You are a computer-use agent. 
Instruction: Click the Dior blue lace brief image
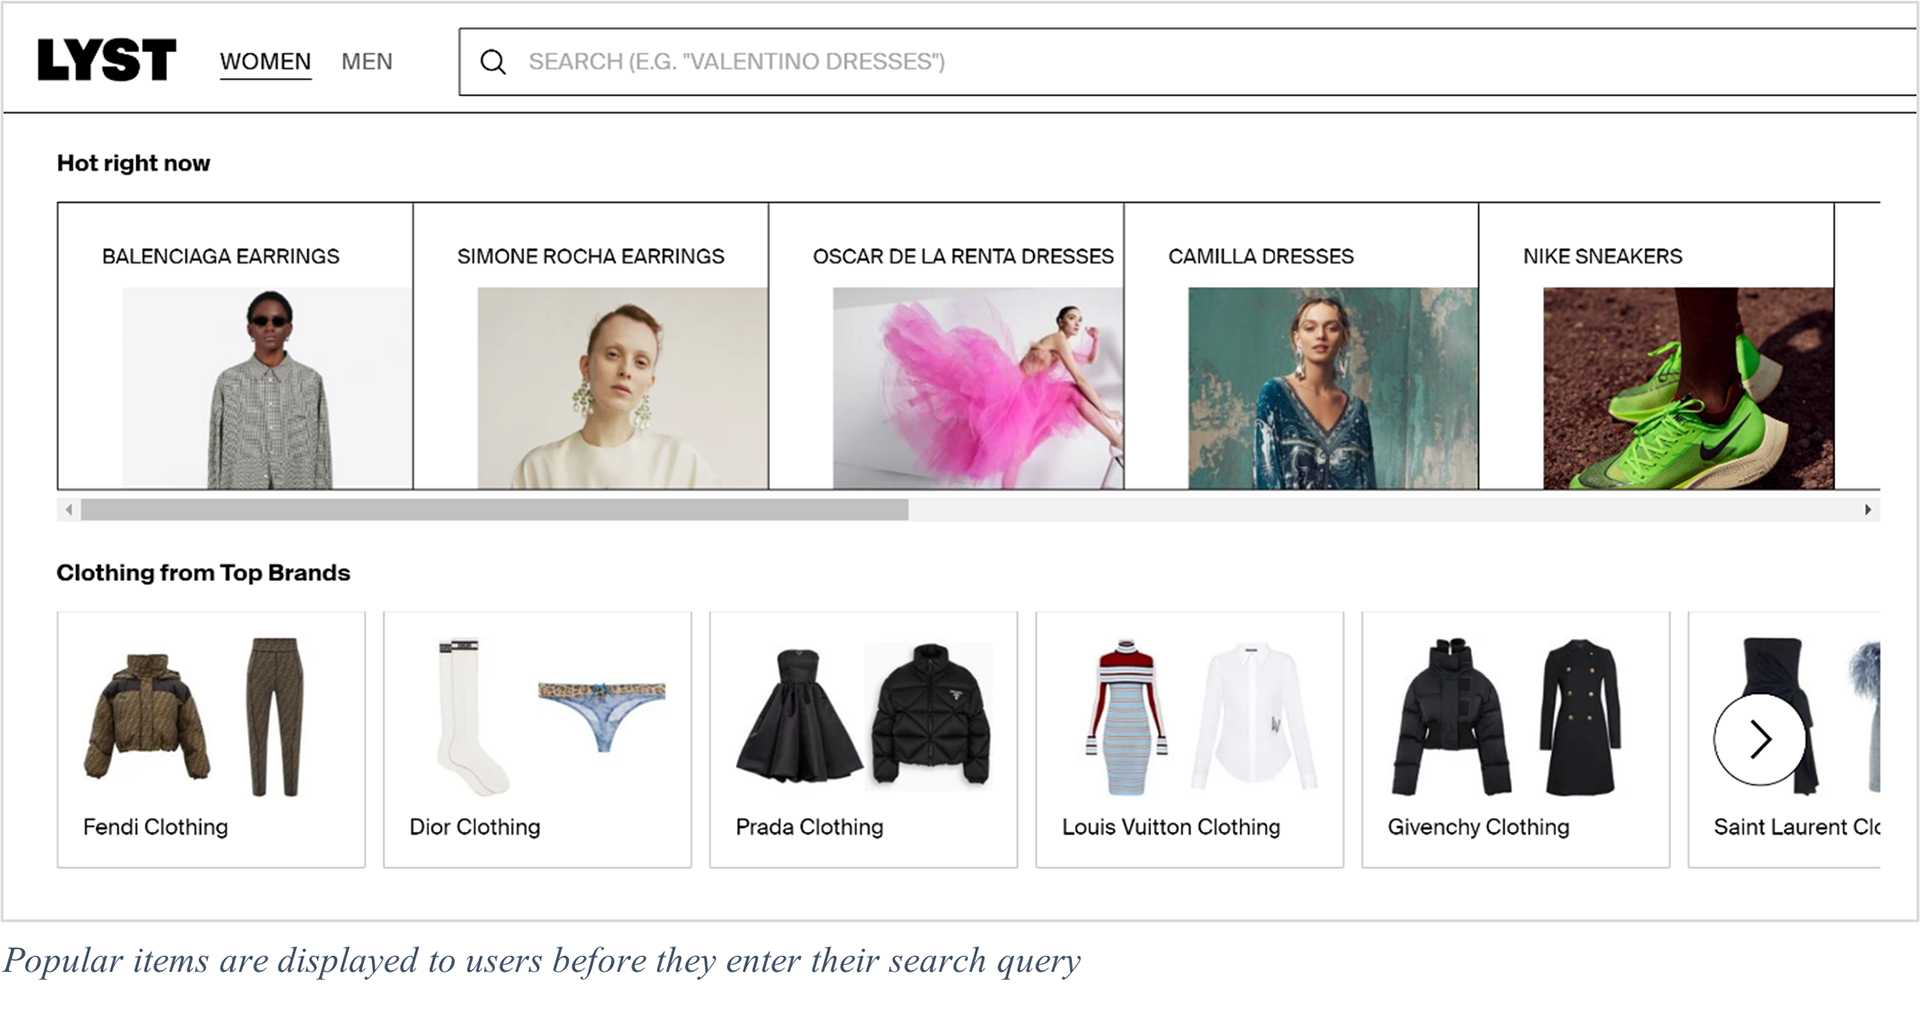602,716
